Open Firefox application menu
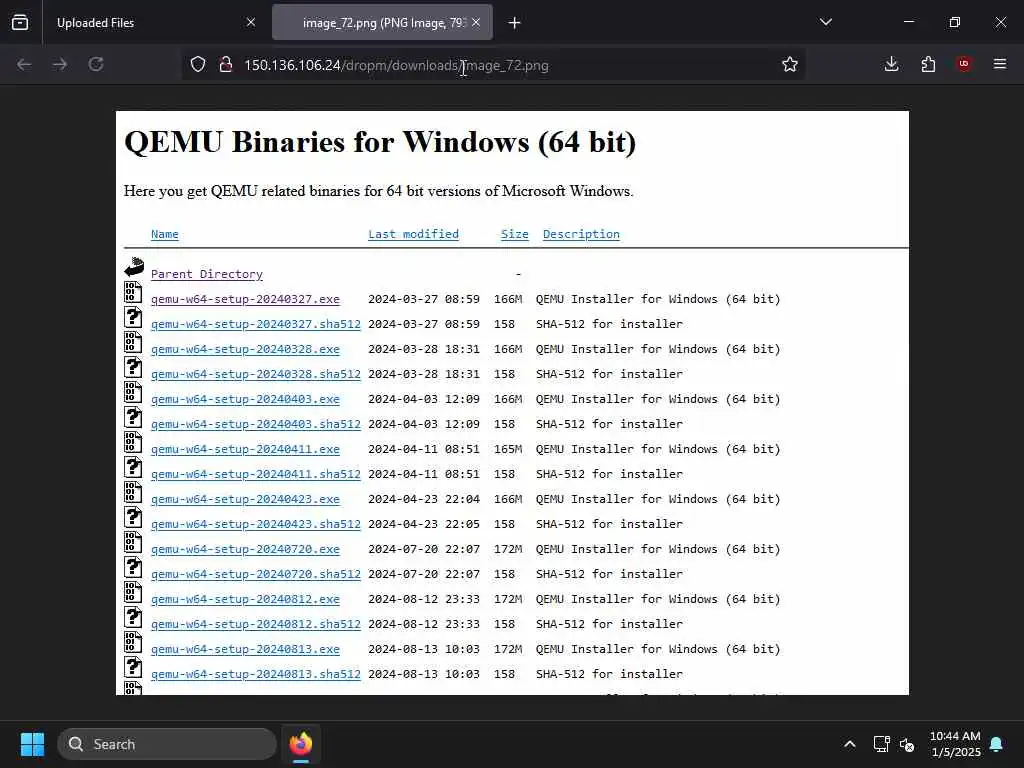 tap(1000, 64)
